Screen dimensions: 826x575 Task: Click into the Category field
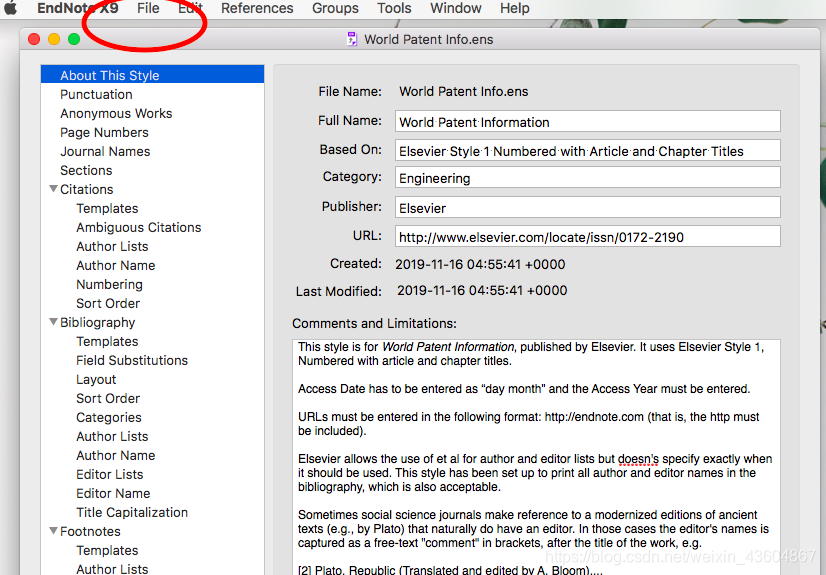pos(587,177)
